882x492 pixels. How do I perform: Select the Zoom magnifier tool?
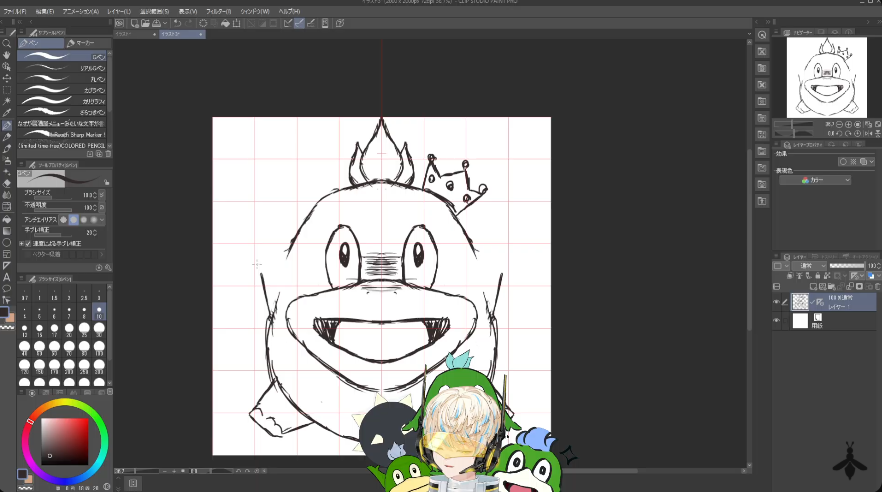click(7, 44)
